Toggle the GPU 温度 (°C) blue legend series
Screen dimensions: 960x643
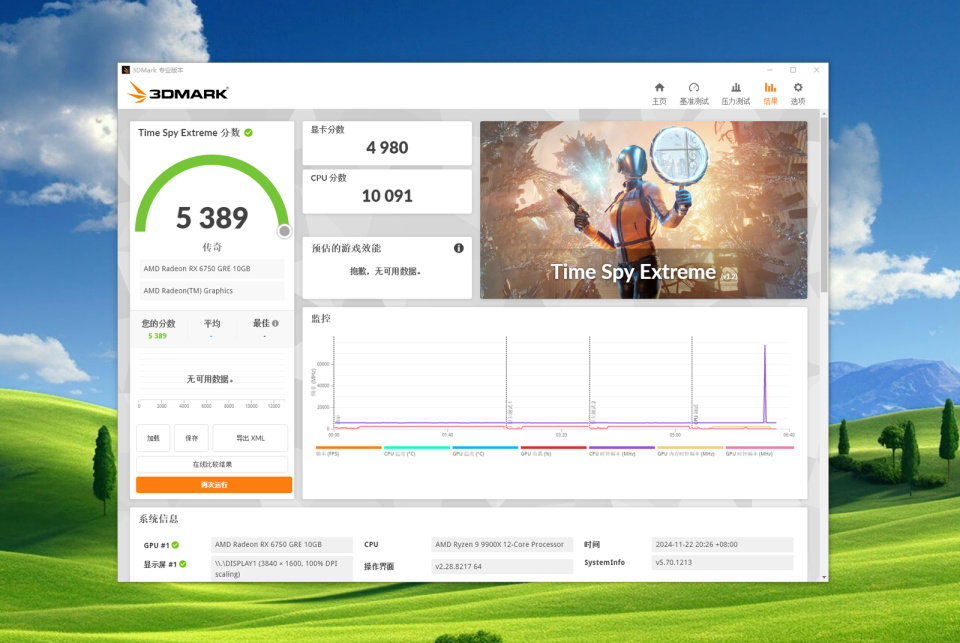(485, 451)
